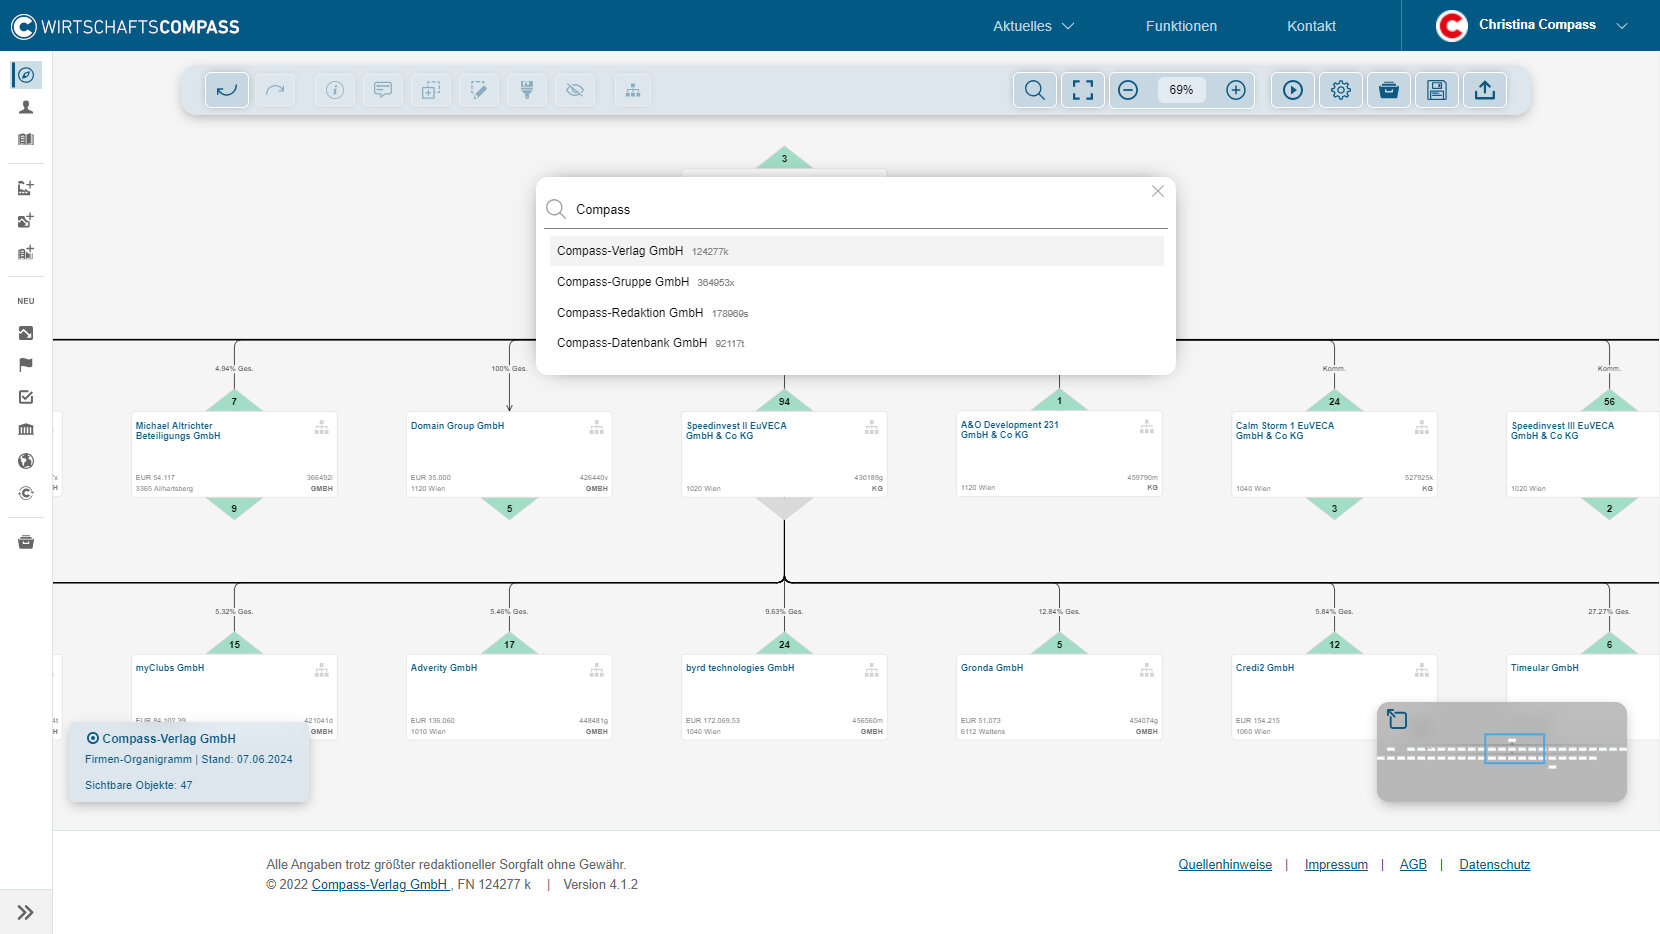The width and height of the screenshot is (1660, 934).
Task: Click the redo arrow in the toolbar
Action: [x=275, y=90]
